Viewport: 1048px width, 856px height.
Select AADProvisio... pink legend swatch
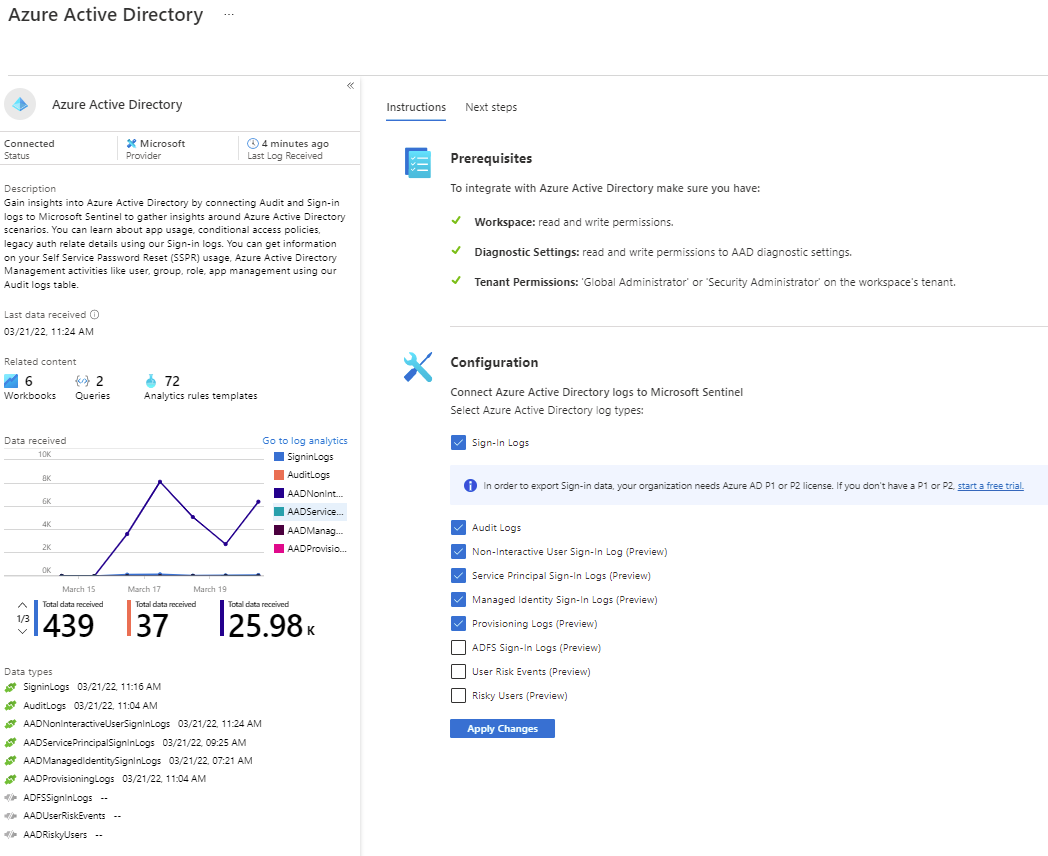click(x=279, y=549)
